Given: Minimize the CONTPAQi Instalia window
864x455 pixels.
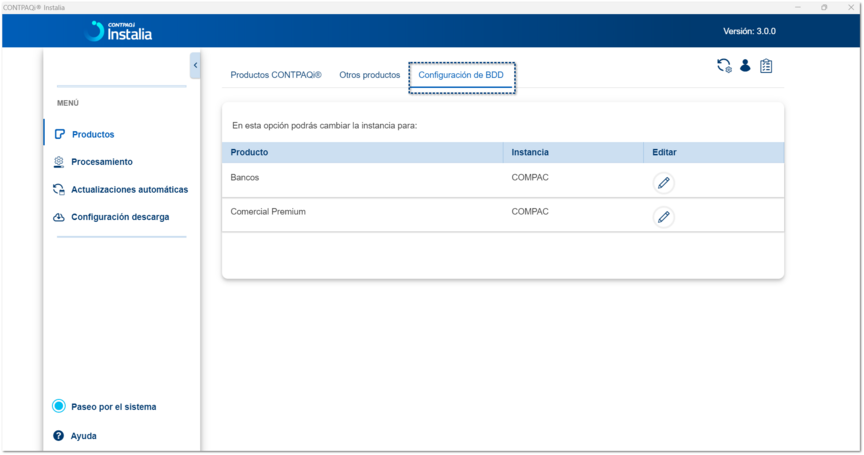Looking at the screenshot, I should [798, 7].
